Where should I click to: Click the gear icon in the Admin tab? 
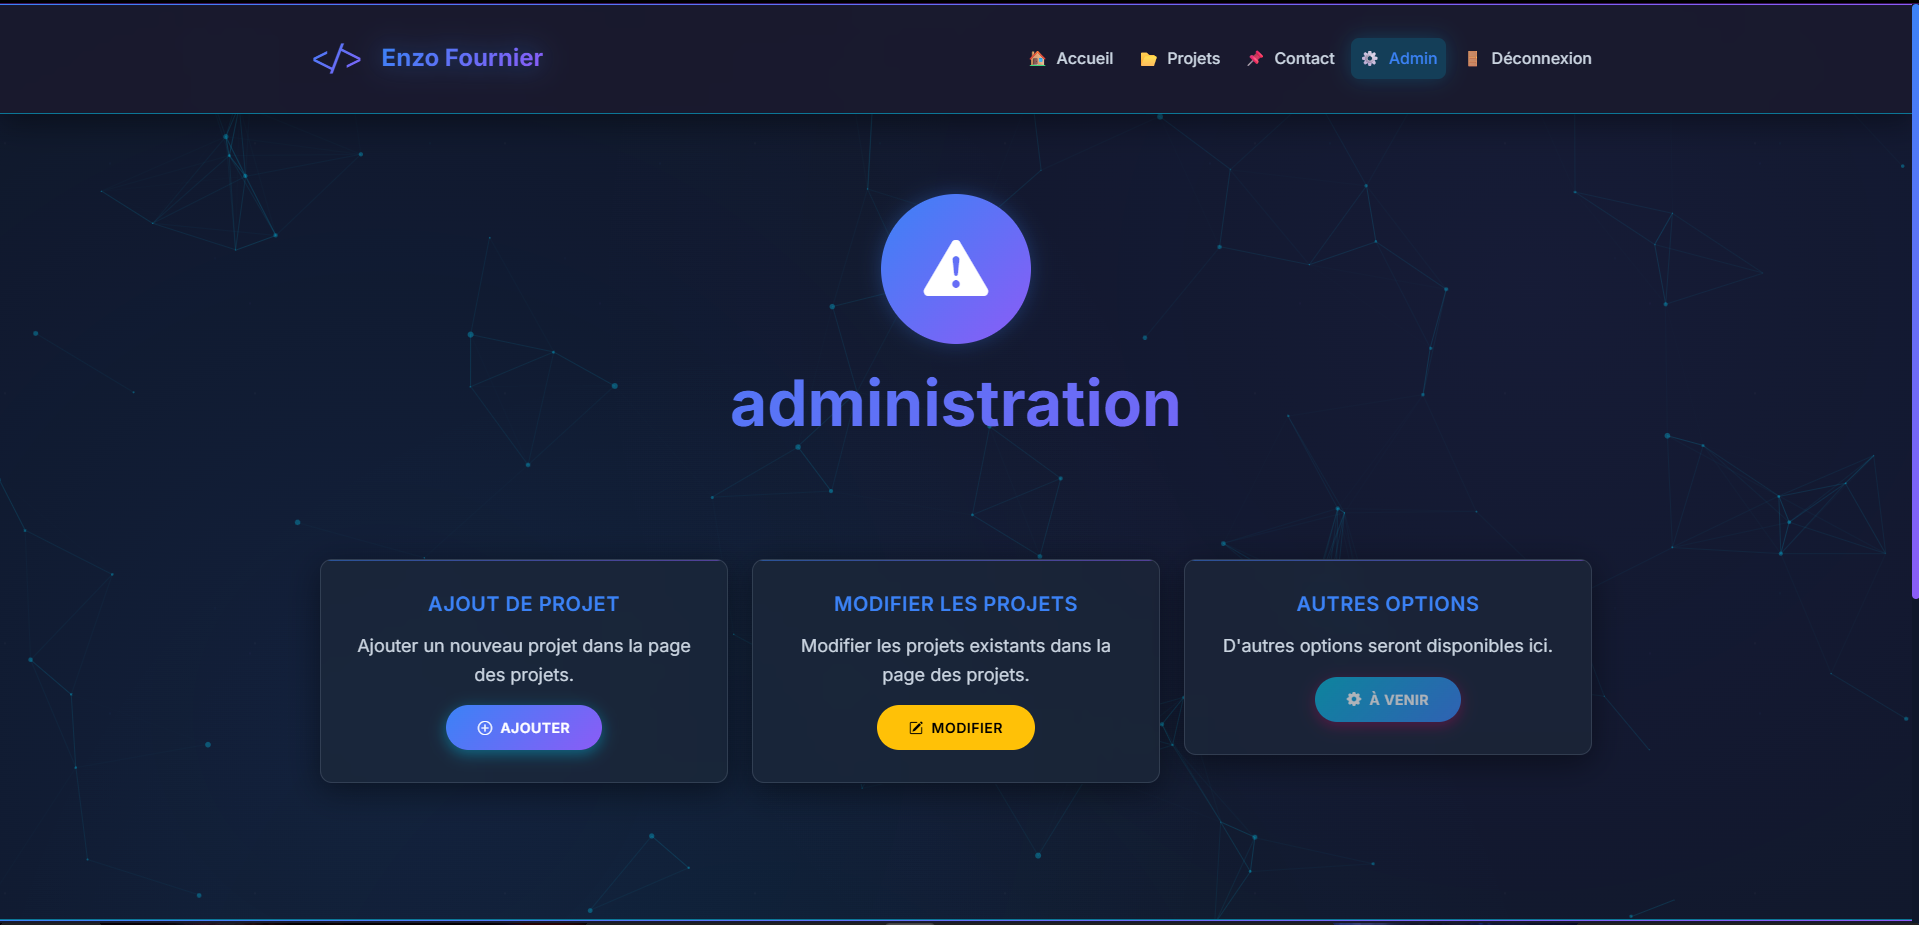(x=1370, y=58)
